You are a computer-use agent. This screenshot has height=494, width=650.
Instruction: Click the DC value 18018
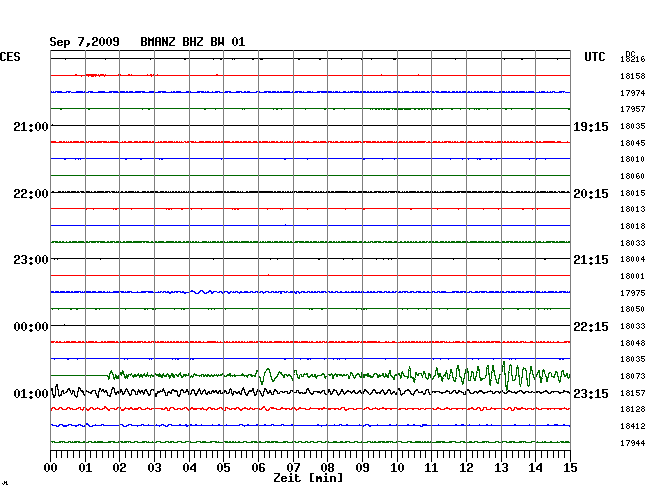point(633,226)
